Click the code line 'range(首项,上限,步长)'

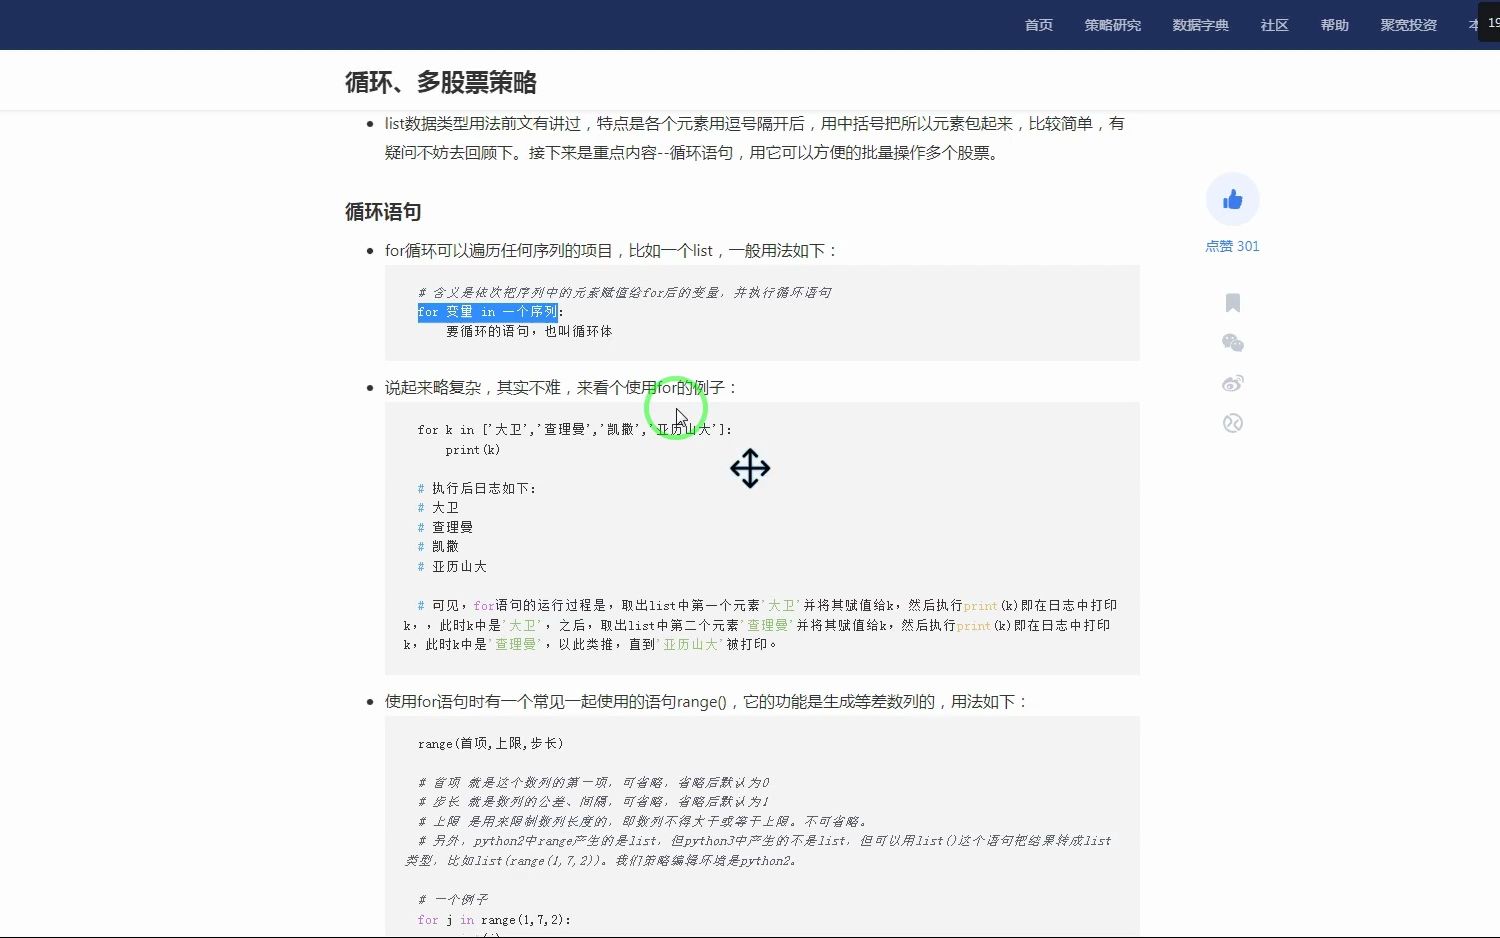click(x=491, y=744)
